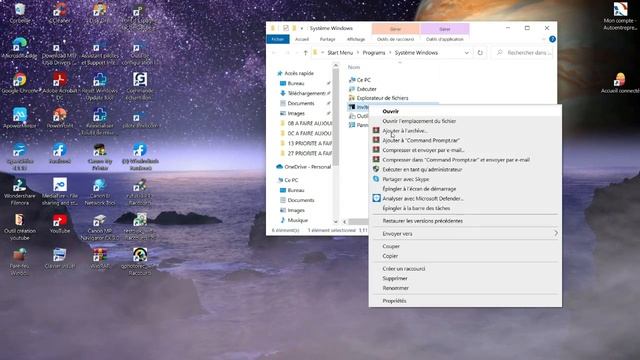
Task: Expand the chevron after Start Menu breadcrumb
Action: click(358, 53)
